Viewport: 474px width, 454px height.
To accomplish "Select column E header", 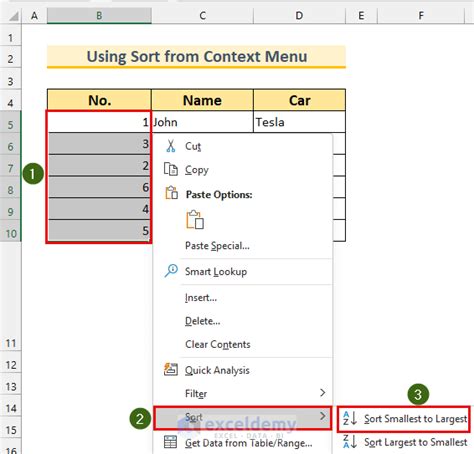I will 361,16.
